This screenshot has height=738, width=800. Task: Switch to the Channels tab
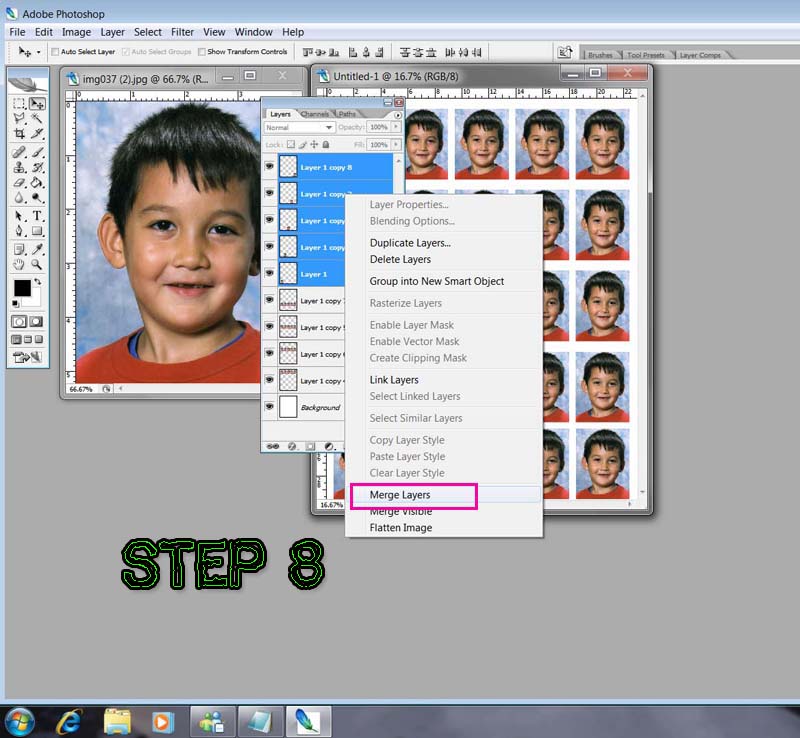pos(314,115)
